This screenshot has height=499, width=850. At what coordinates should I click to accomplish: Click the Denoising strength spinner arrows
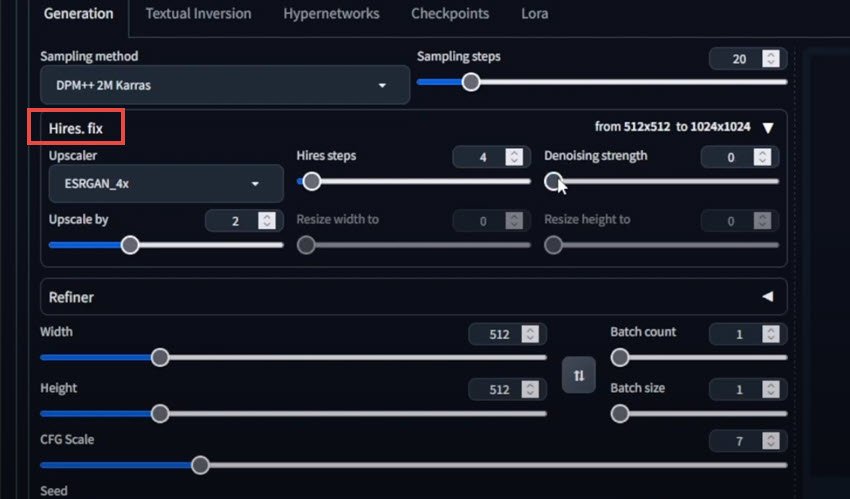(x=762, y=157)
